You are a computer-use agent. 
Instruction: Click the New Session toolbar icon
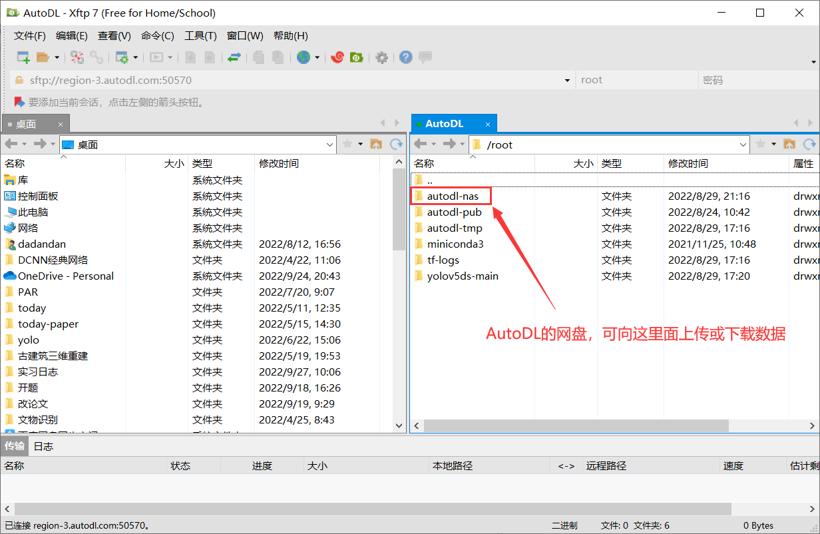(24, 57)
